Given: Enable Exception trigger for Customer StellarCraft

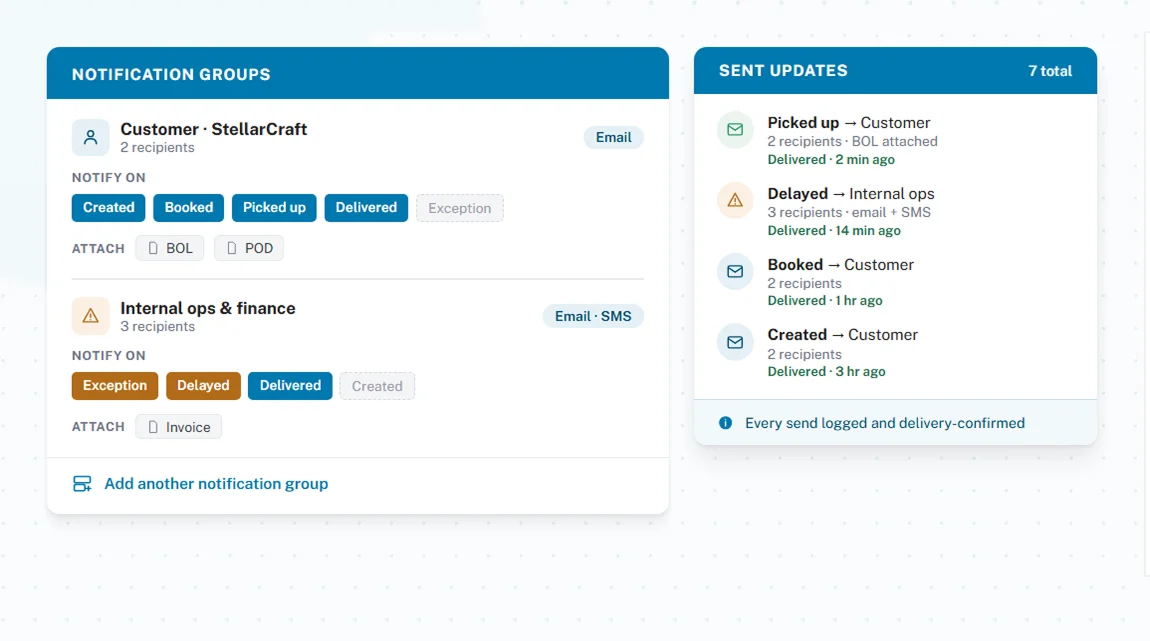Looking at the screenshot, I should [460, 208].
